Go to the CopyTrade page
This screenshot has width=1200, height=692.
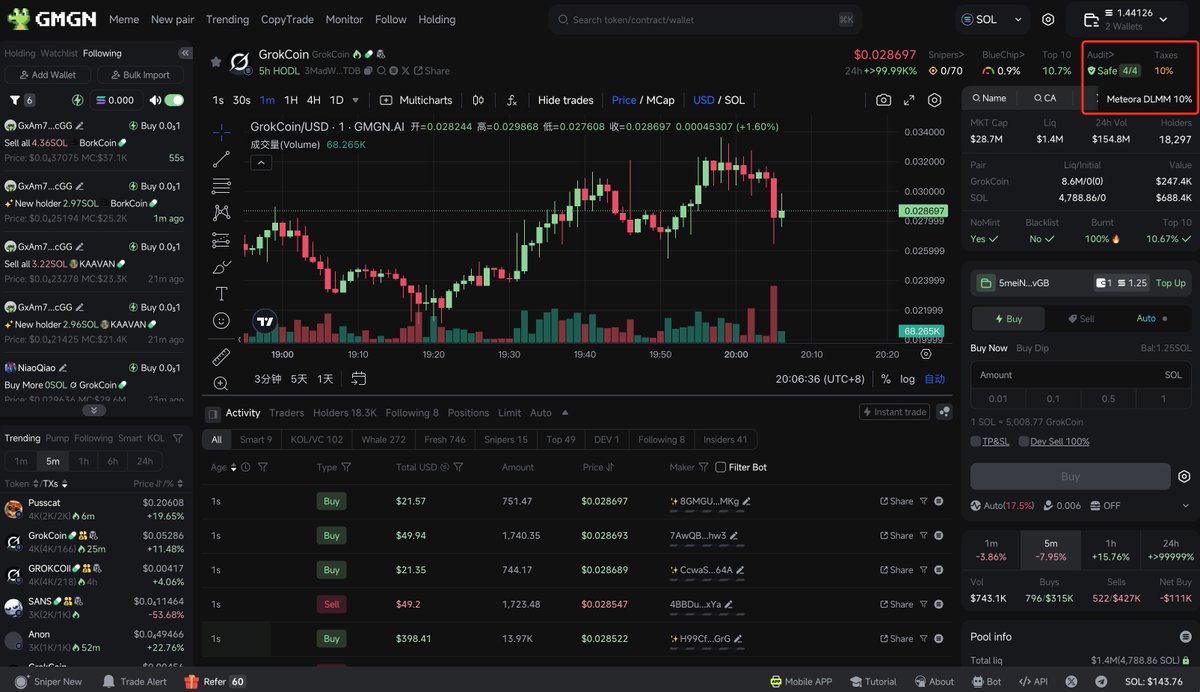click(287, 19)
